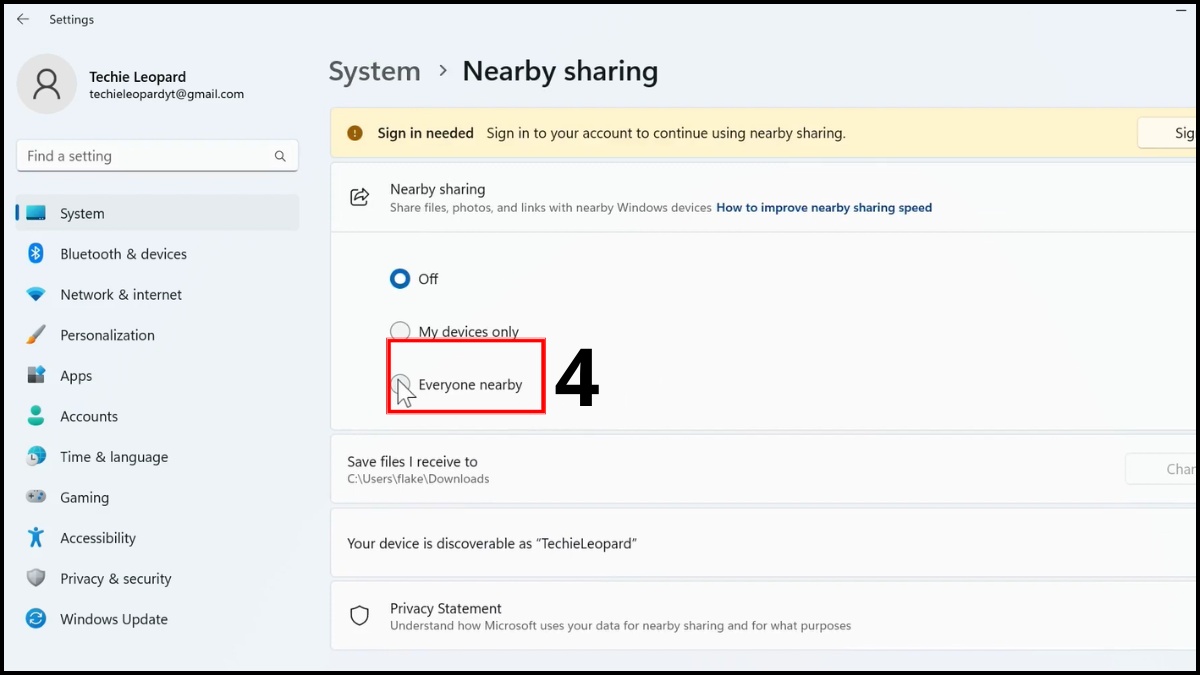Open Accounts via the person icon
This screenshot has height=675, width=1200.
coord(36,416)
